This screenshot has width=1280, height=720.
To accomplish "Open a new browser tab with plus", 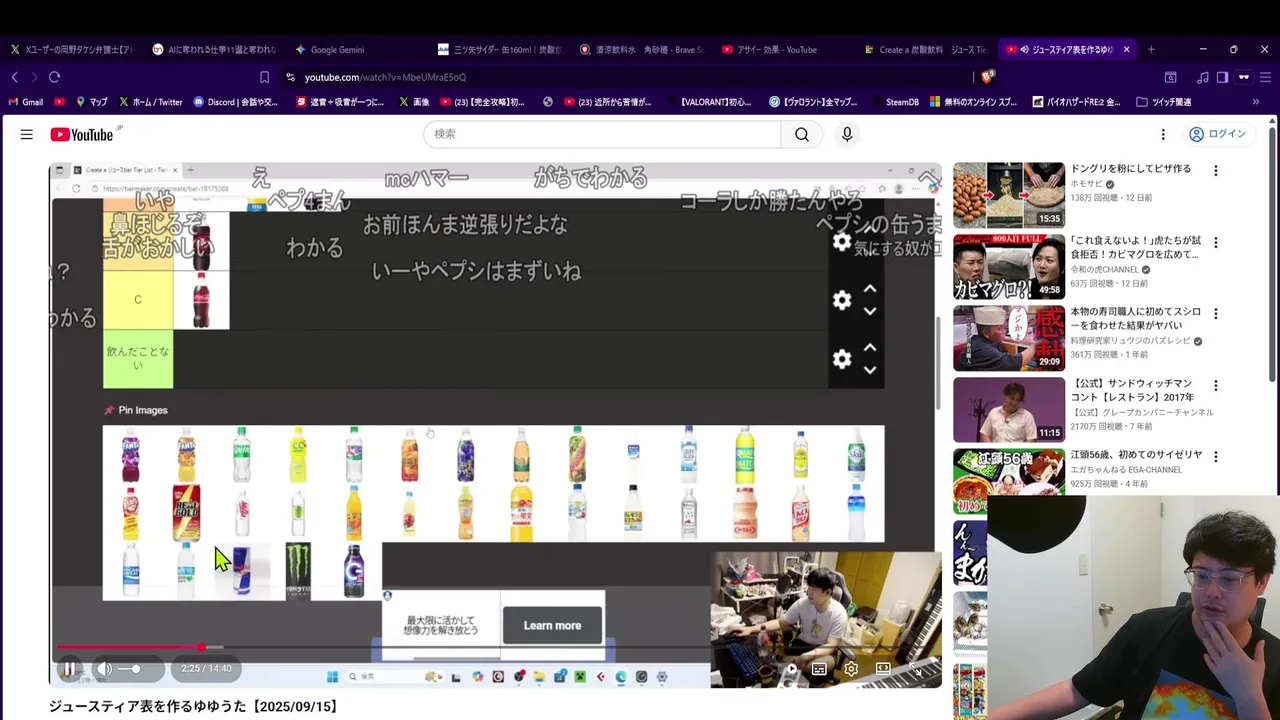I will [1151, 49].
